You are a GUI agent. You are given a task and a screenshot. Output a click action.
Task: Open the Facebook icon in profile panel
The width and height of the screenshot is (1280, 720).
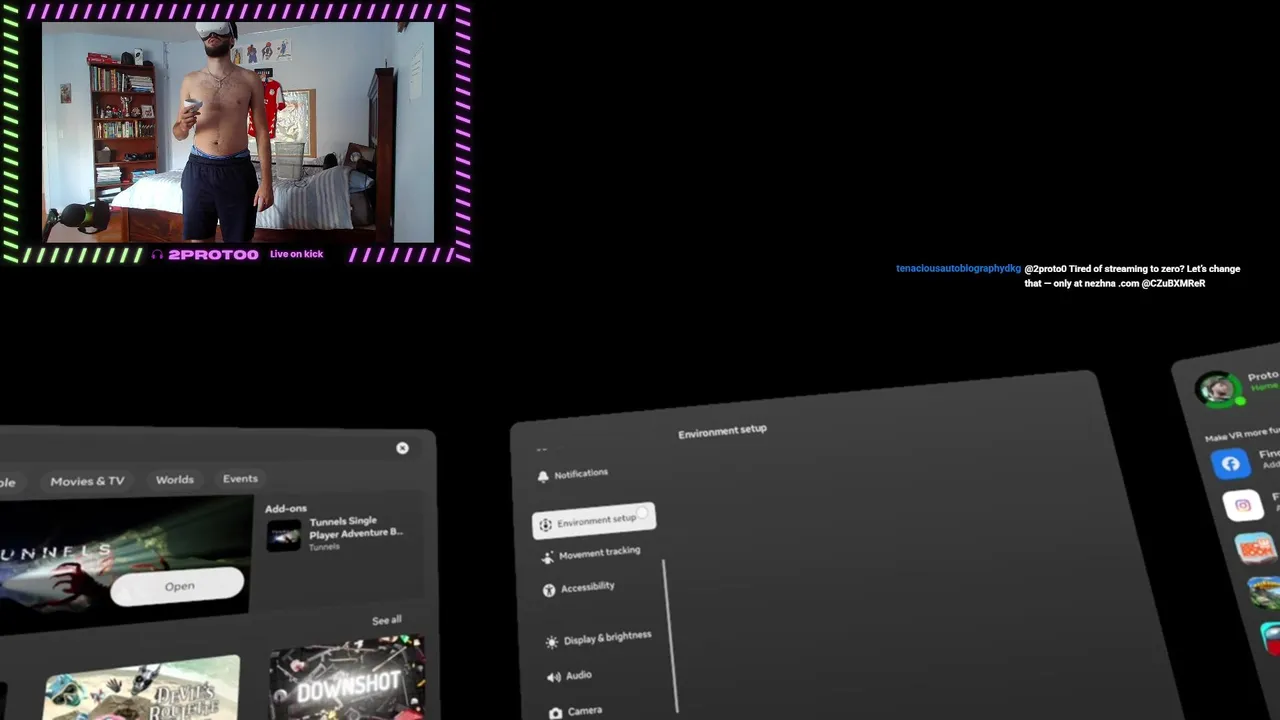click(x=1231, y=464)
